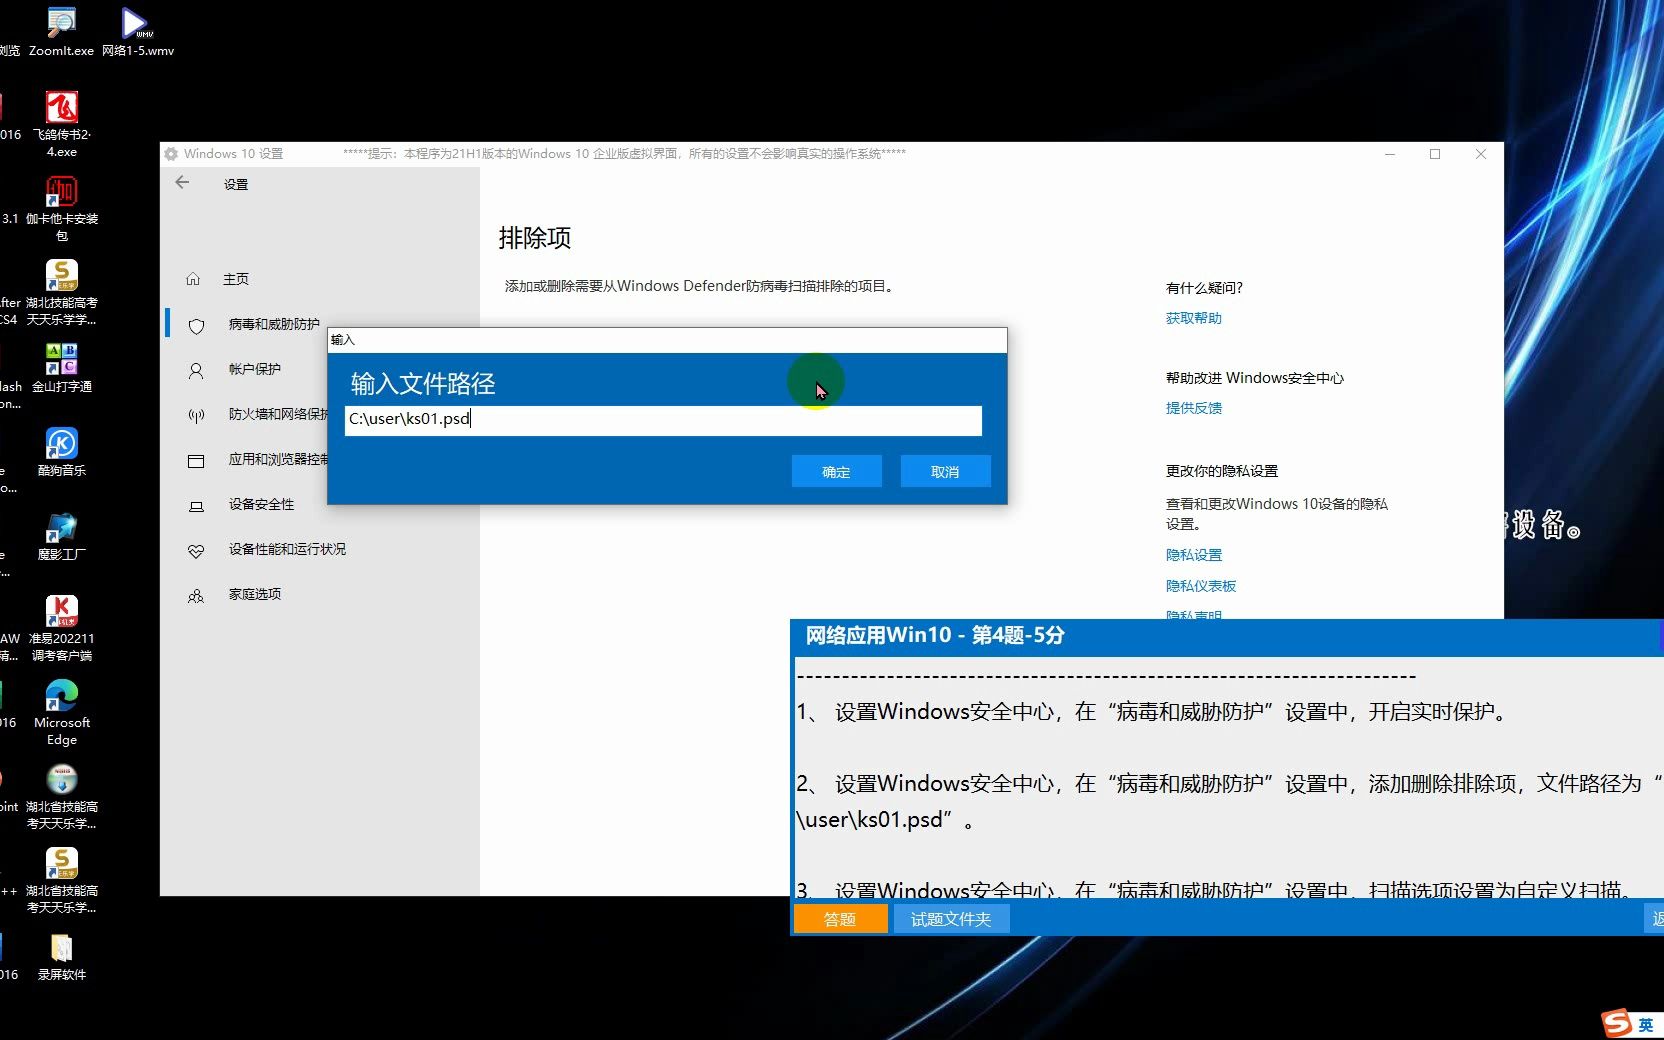This screenshot has width=1664, height=1040.
Task: Open the 魔影工厂 desktop icon
Action: click(x=62, y=535)
